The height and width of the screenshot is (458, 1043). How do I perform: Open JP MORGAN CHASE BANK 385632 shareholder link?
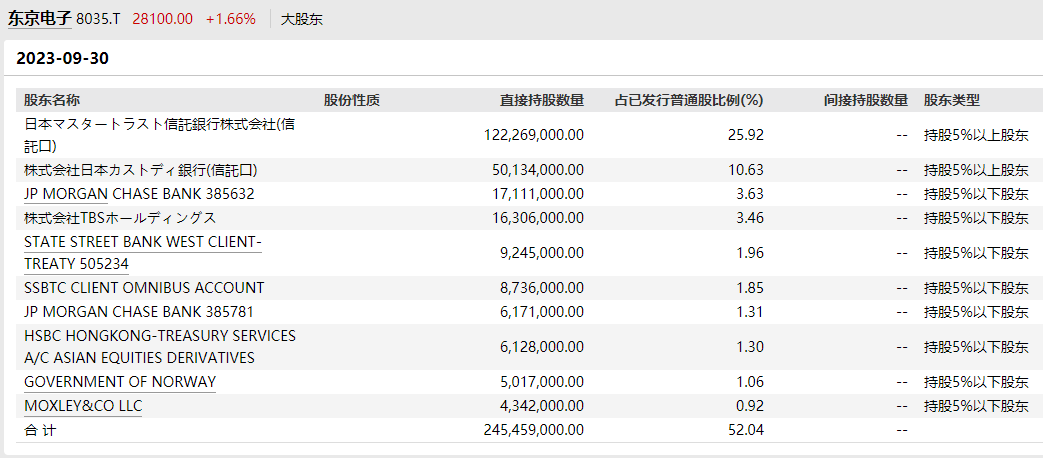click(x=139, y=194)
